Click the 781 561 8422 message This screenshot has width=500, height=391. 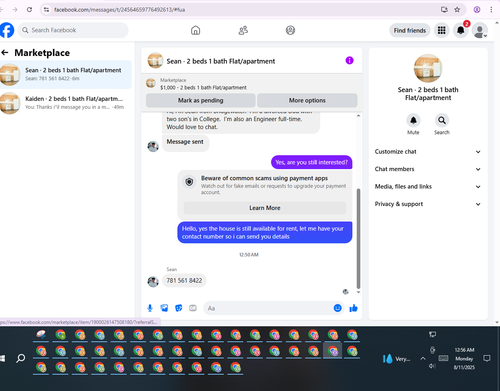click(x=184, y=280)
